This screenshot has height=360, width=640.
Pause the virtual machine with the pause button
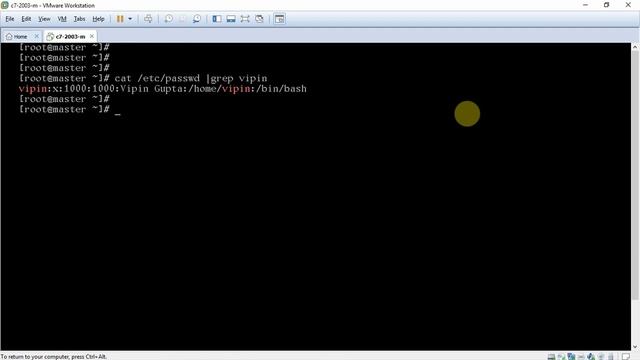[x=120, y=19]
